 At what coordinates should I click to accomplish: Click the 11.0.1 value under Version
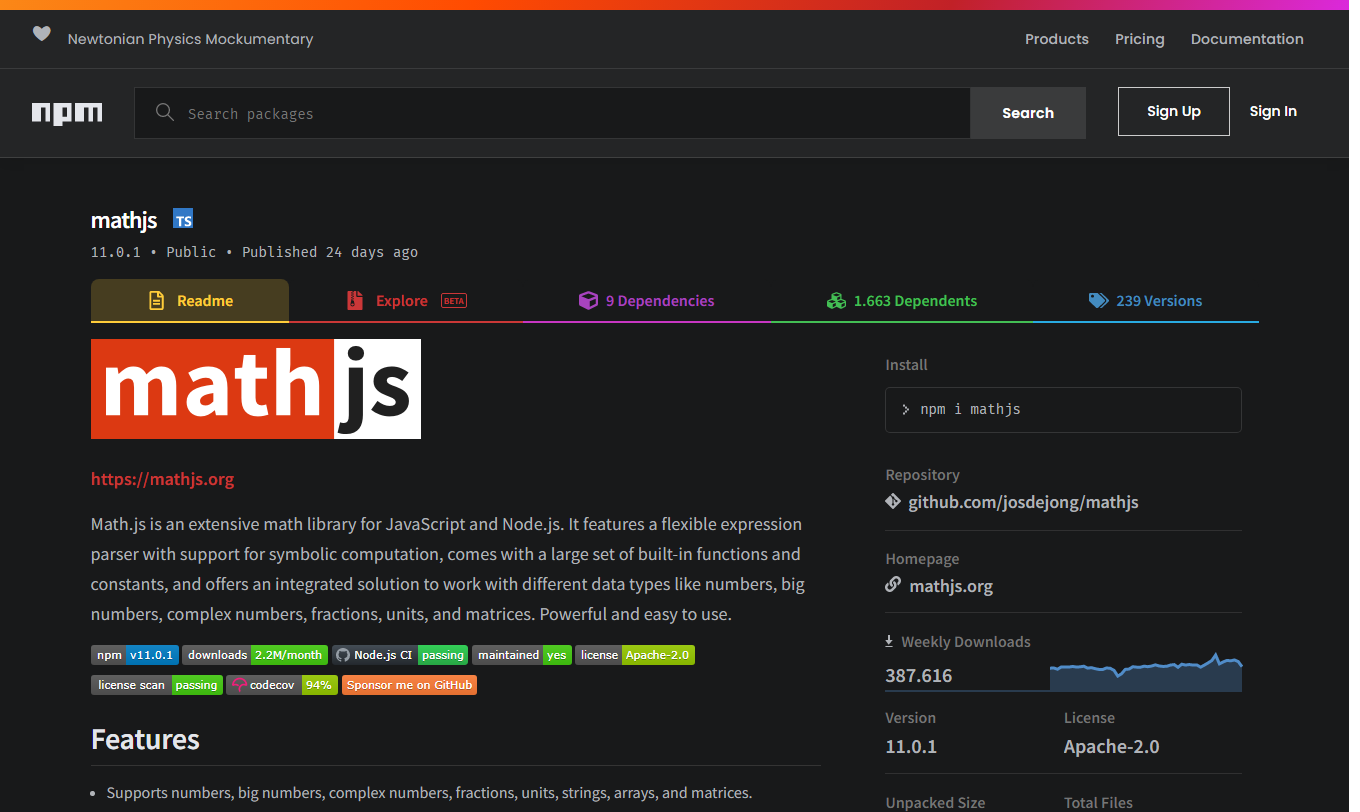click(911, 746)
